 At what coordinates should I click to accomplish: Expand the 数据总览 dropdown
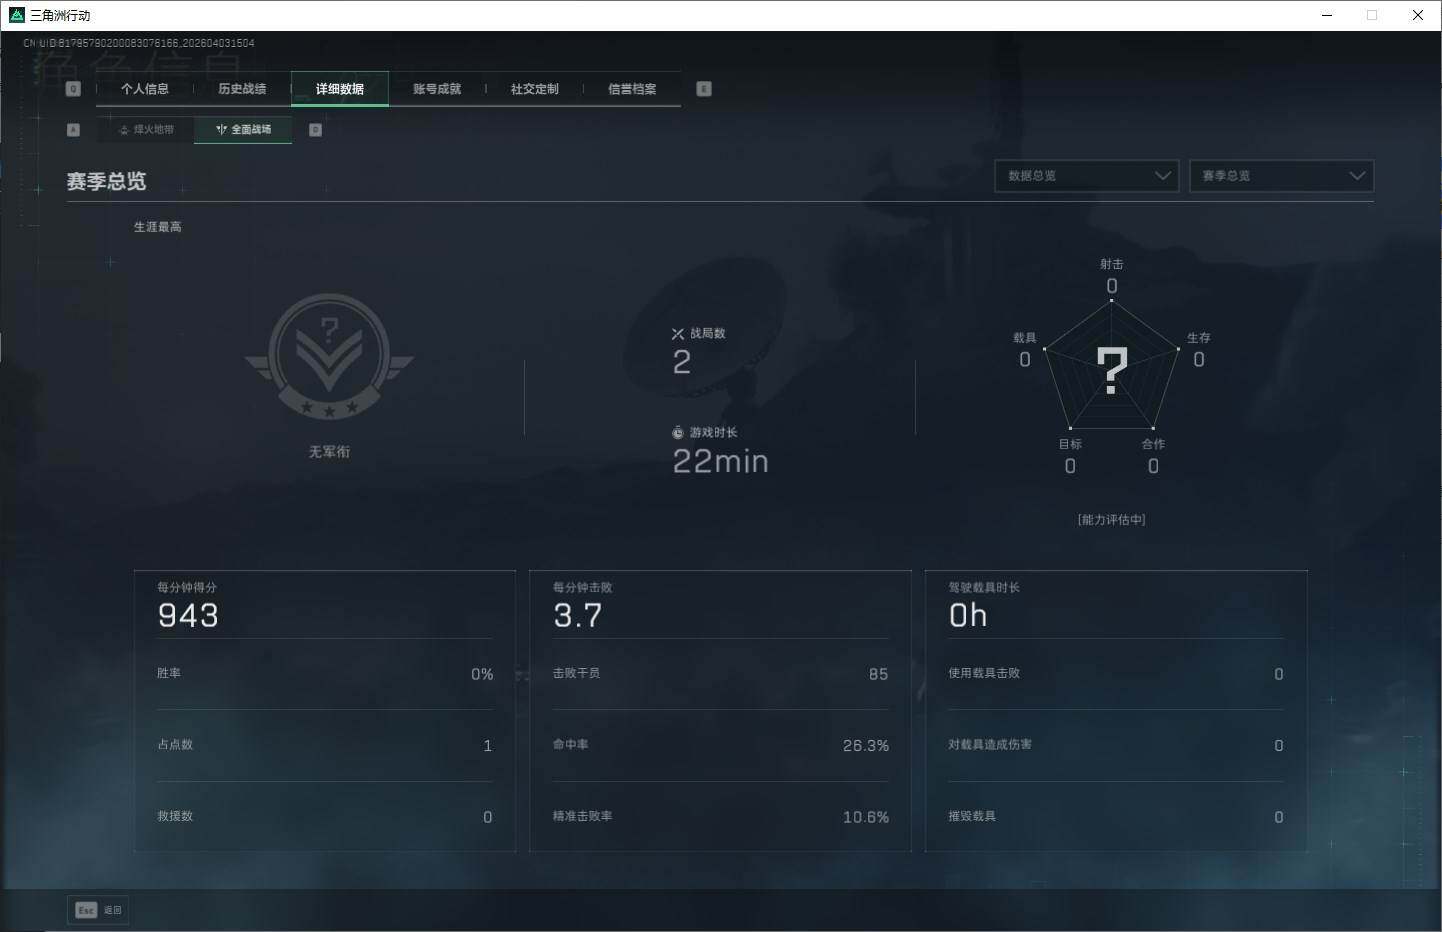pyautogui.click(x=1087, y=176)
